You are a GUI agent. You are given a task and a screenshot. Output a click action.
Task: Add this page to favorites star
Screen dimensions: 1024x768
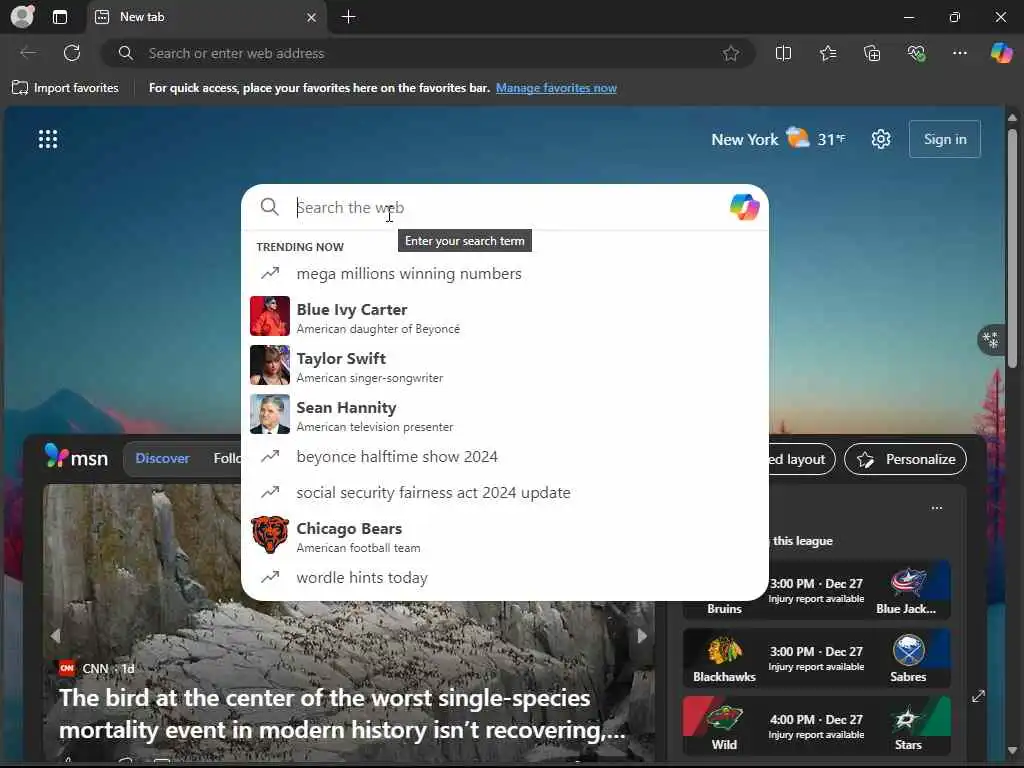click(x=731, y=54)
